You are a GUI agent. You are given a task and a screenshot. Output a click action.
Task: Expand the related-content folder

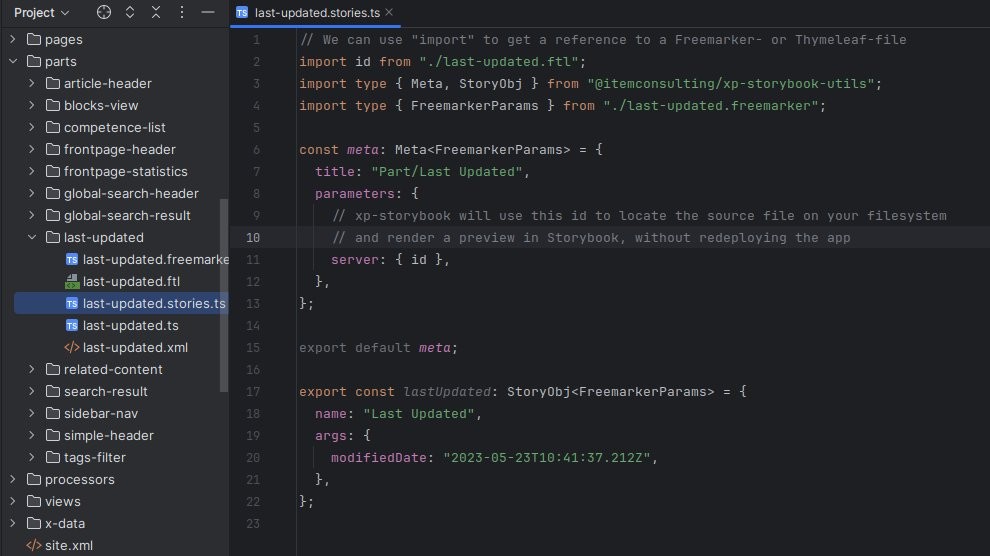[32, 369]
